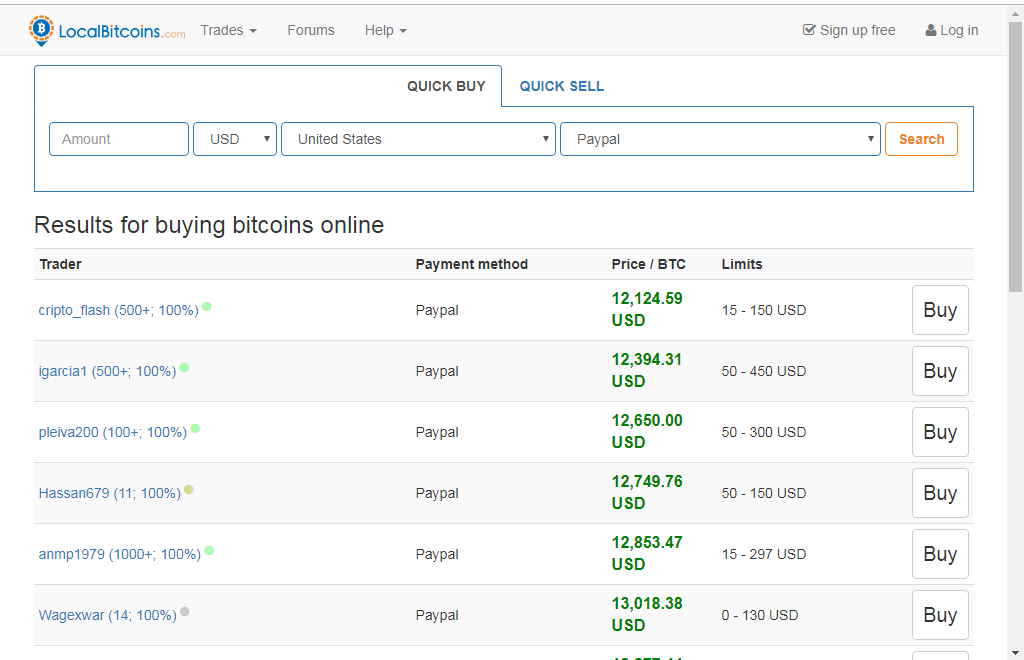Image resolution: width=1024 pixels, height=660 pixels.
Task: Click green status dot beside anmp1979
Action: 209,551
